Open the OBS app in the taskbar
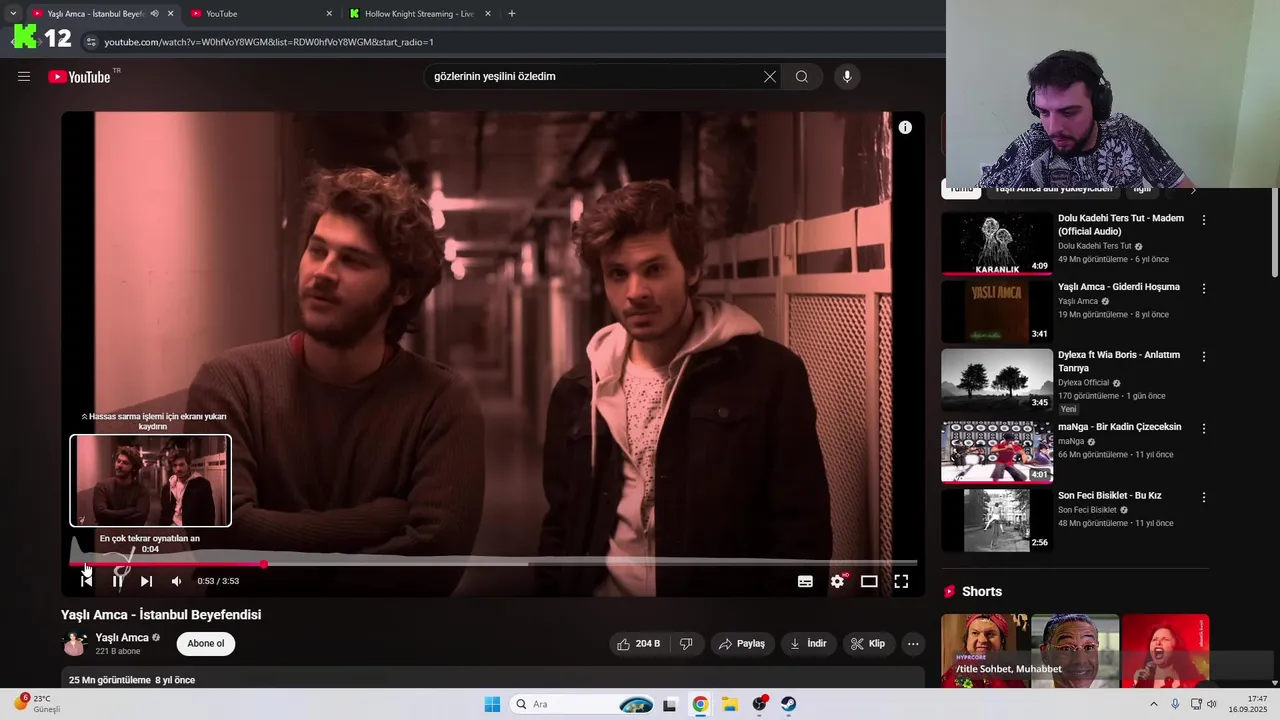Screen dimensions: 1280x720 pyautogui.click(x=760, y=704)
